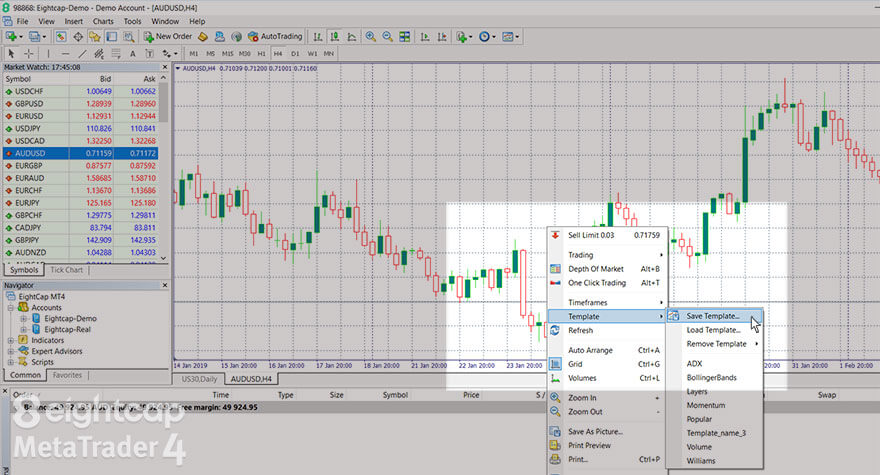This screenshot has width=880, height=475.
Task: Open the Charts menu
Action: pos(103,21)
